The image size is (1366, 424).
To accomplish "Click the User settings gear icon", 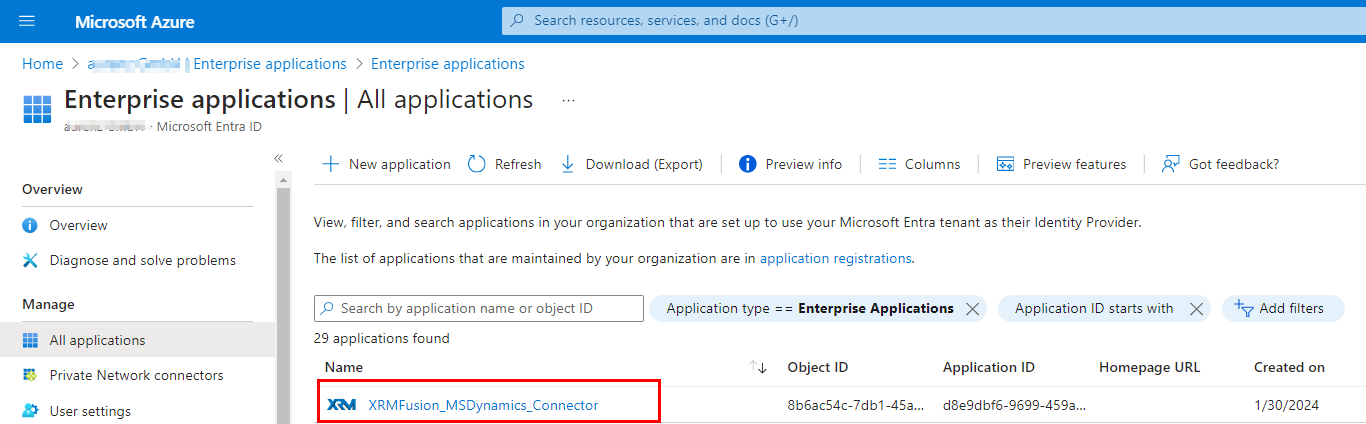I will click(30, 411).
